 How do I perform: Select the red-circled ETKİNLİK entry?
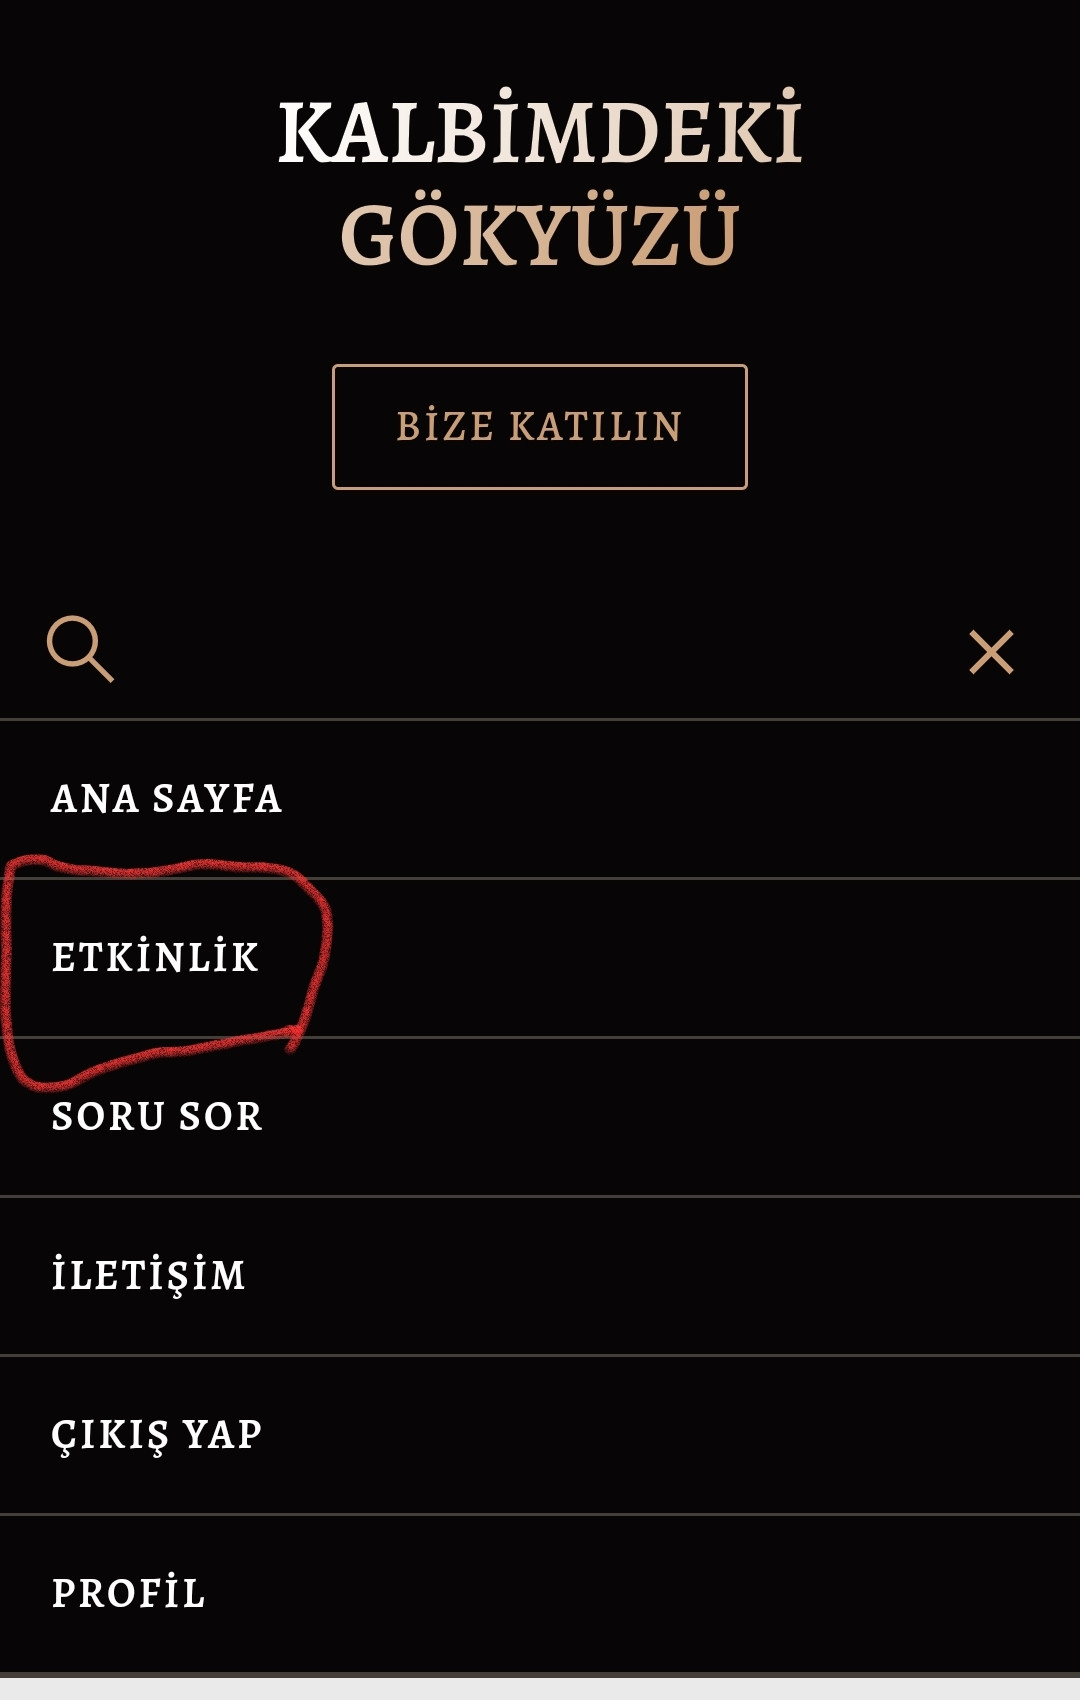pyautogui.click(x=156, y=958)
